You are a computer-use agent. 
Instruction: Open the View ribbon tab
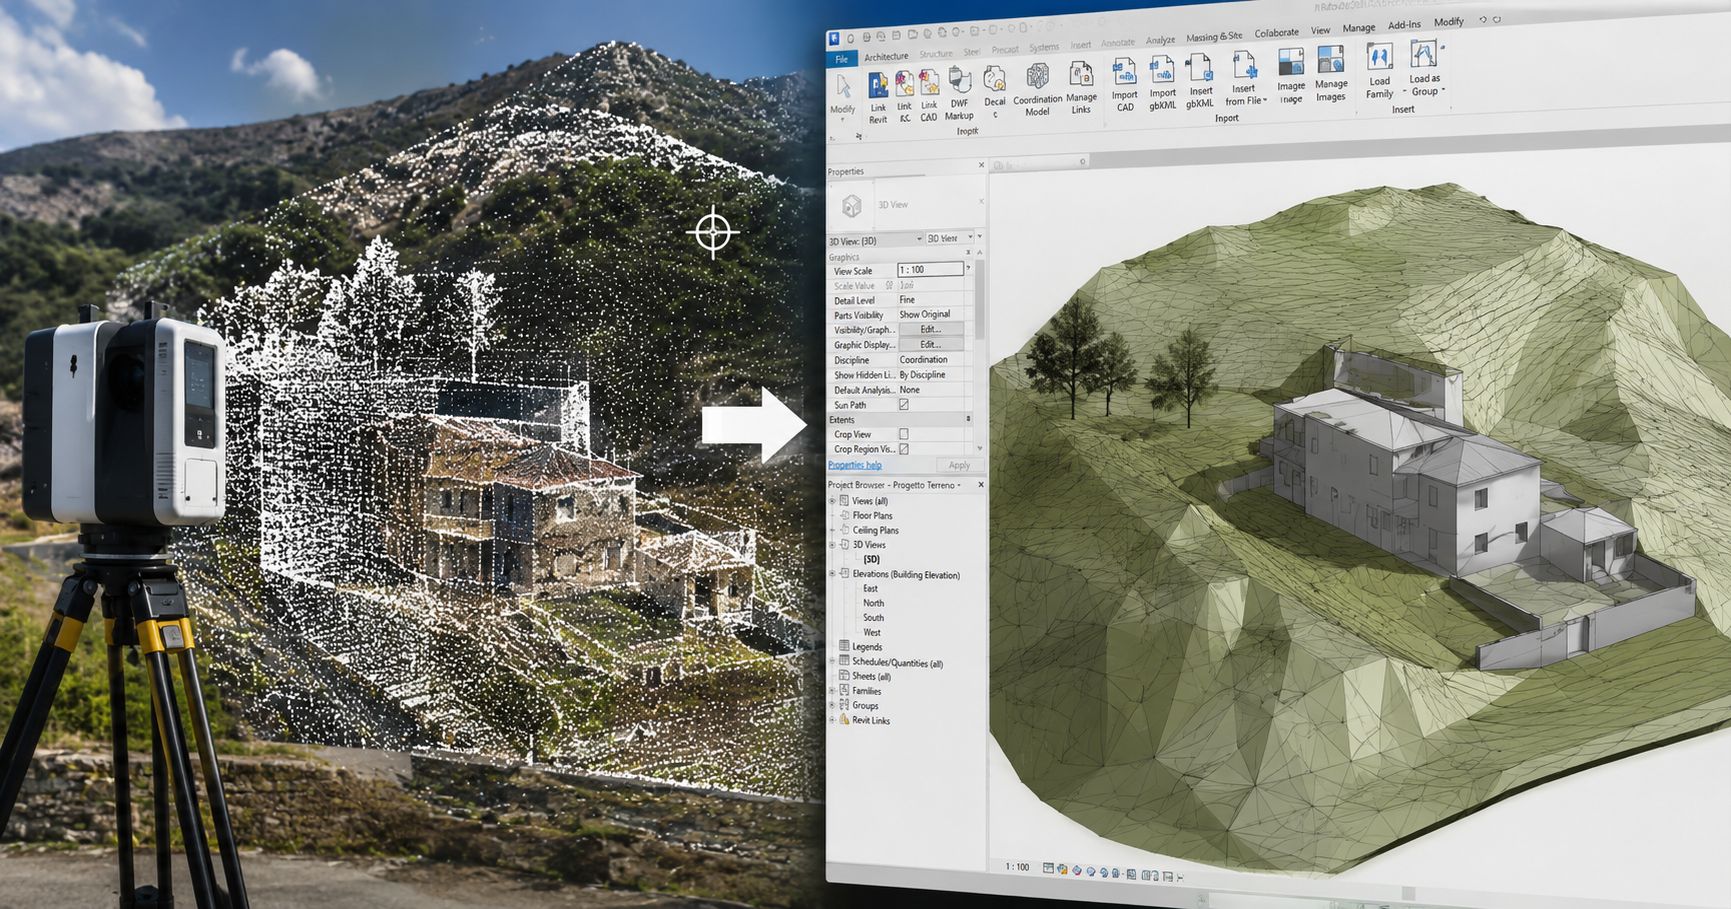(1321, 31)
